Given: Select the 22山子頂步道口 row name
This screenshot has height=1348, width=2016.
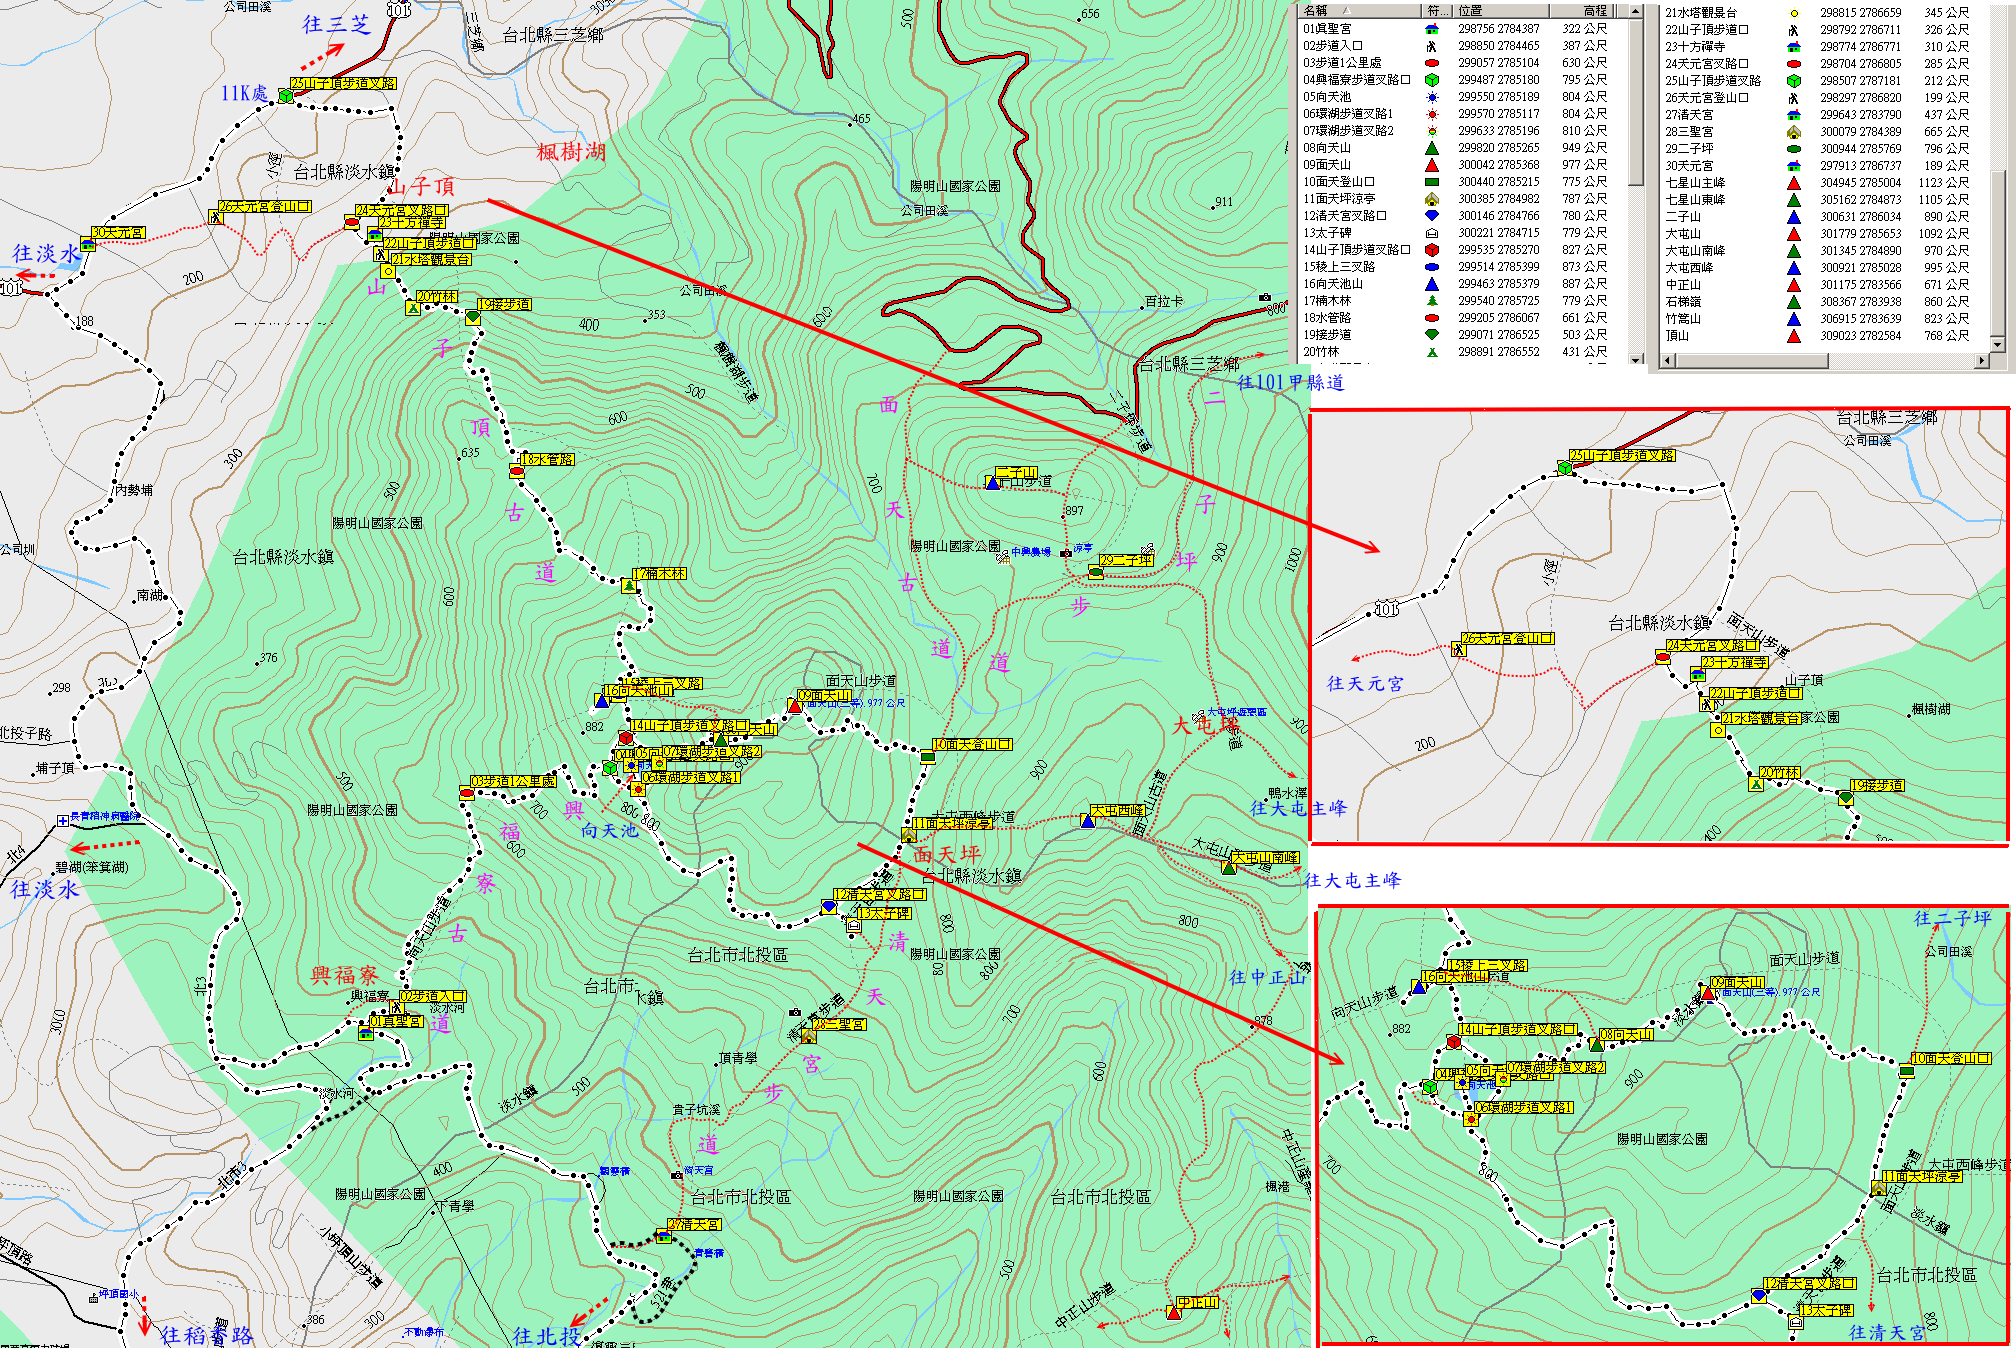Looking at the screenshot, I should click(1707, 30).
